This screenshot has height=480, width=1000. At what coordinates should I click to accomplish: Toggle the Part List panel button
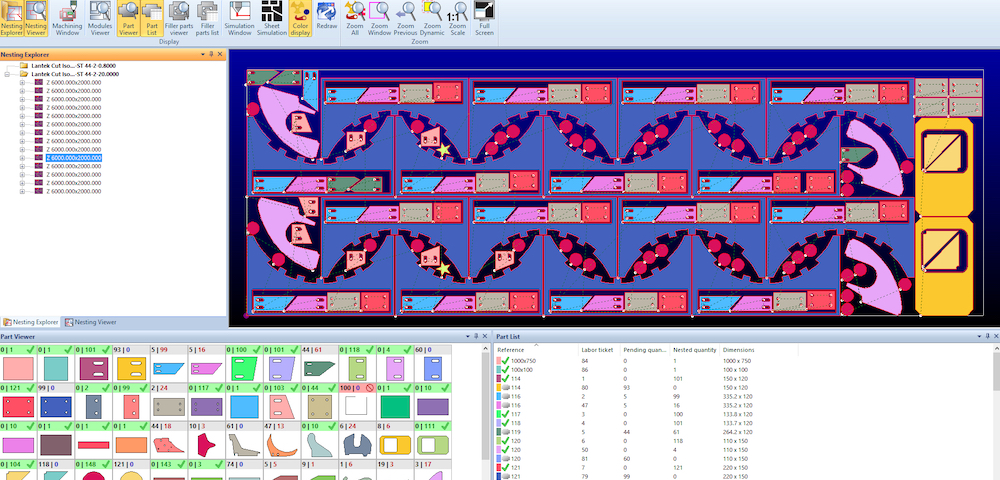coord(152,20)
